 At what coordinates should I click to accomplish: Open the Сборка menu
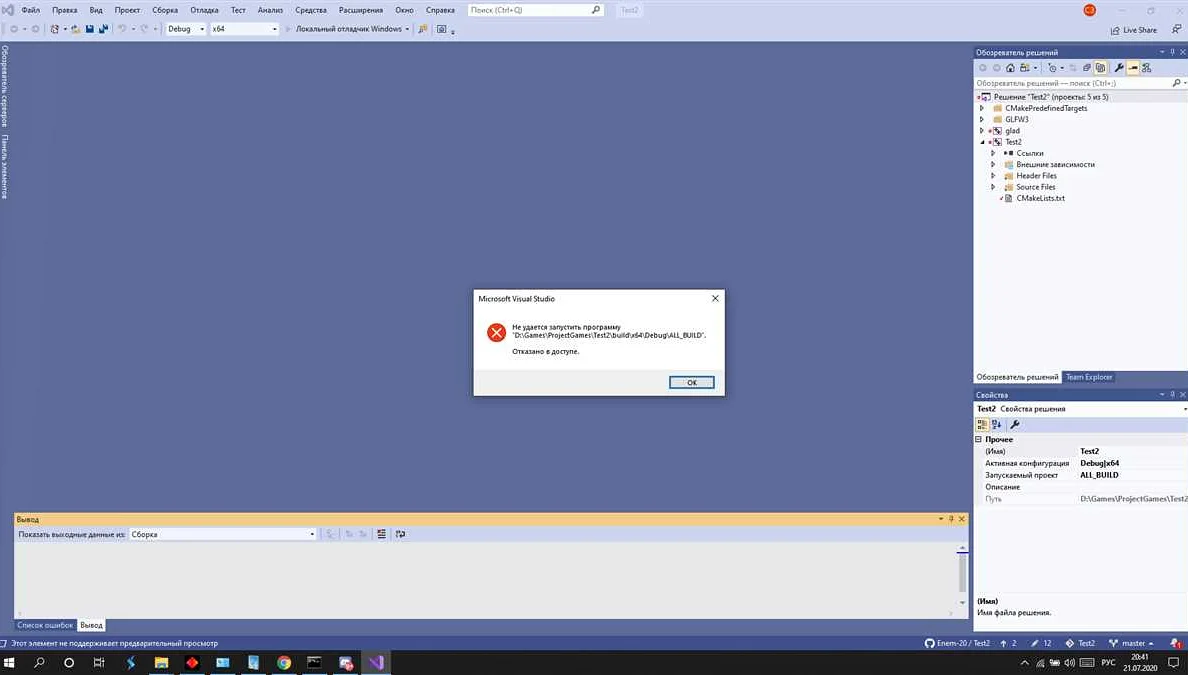coord(165,10)
